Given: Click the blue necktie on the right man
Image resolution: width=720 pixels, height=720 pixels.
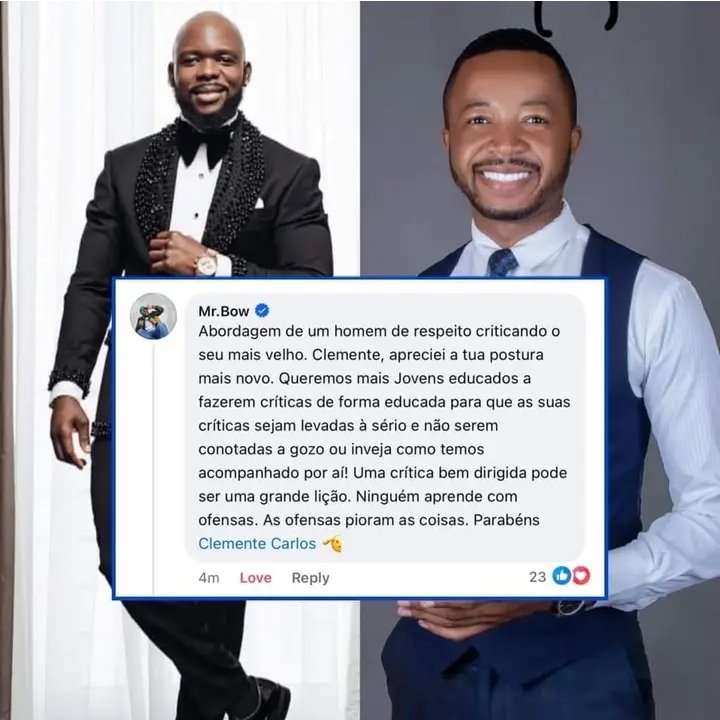Looking at the screenshot, I should (502, 263).
